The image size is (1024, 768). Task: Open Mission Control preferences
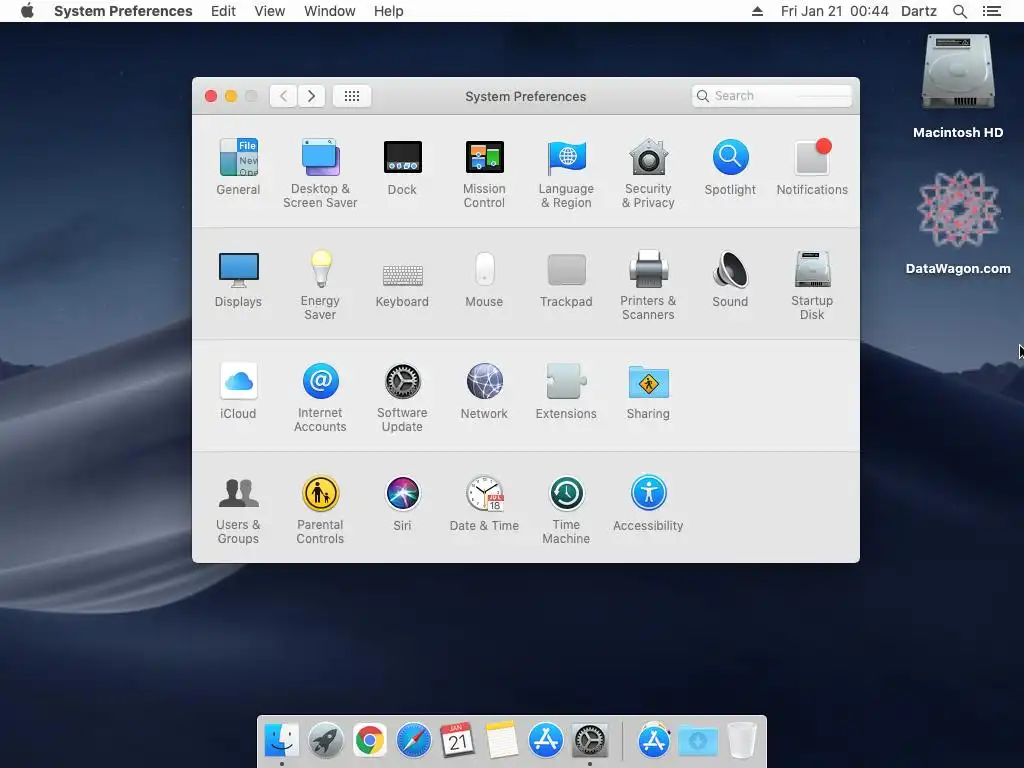[x=484, y=173]
